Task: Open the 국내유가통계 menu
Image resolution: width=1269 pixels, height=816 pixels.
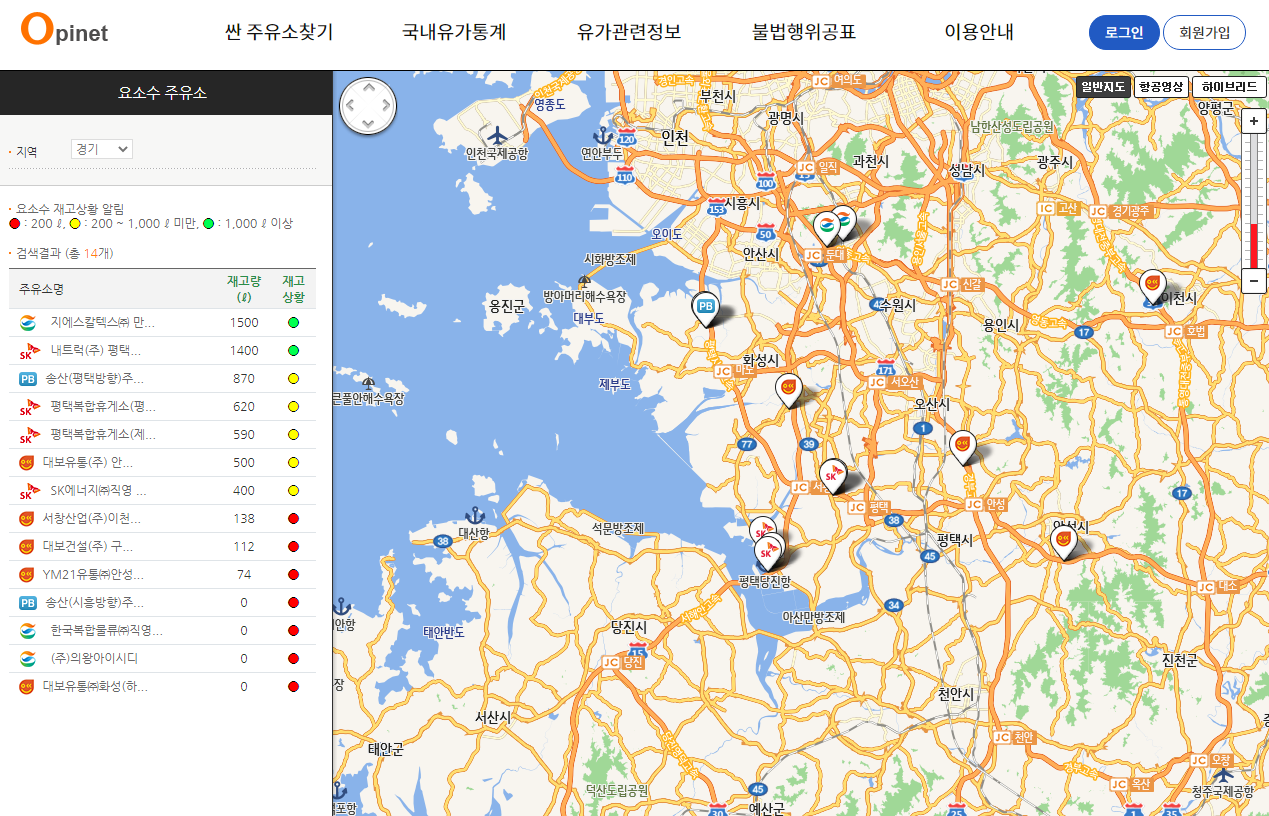Action: tap(454, 32)
